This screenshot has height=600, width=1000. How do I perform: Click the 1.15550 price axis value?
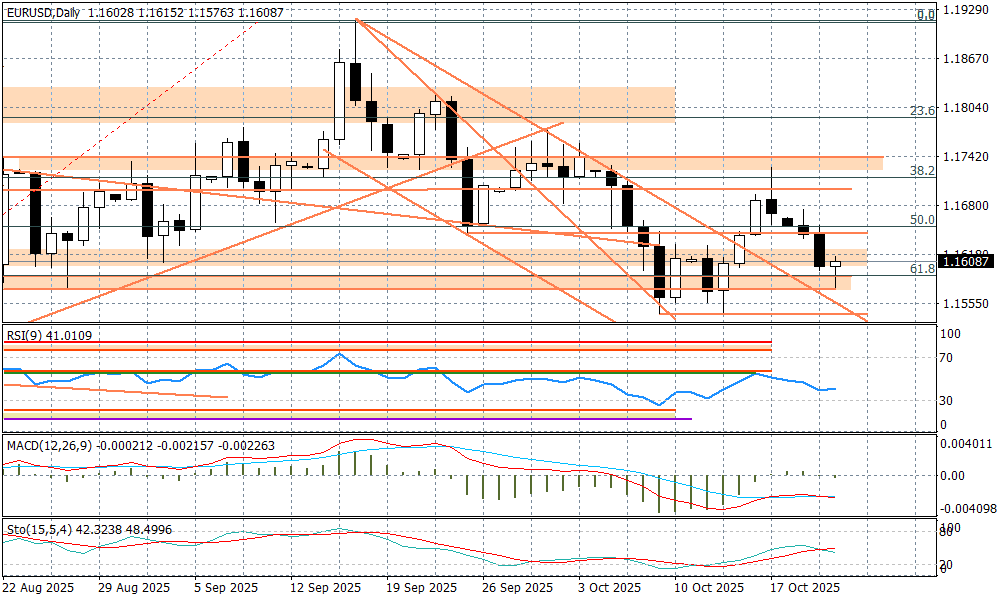click(967, 303)
